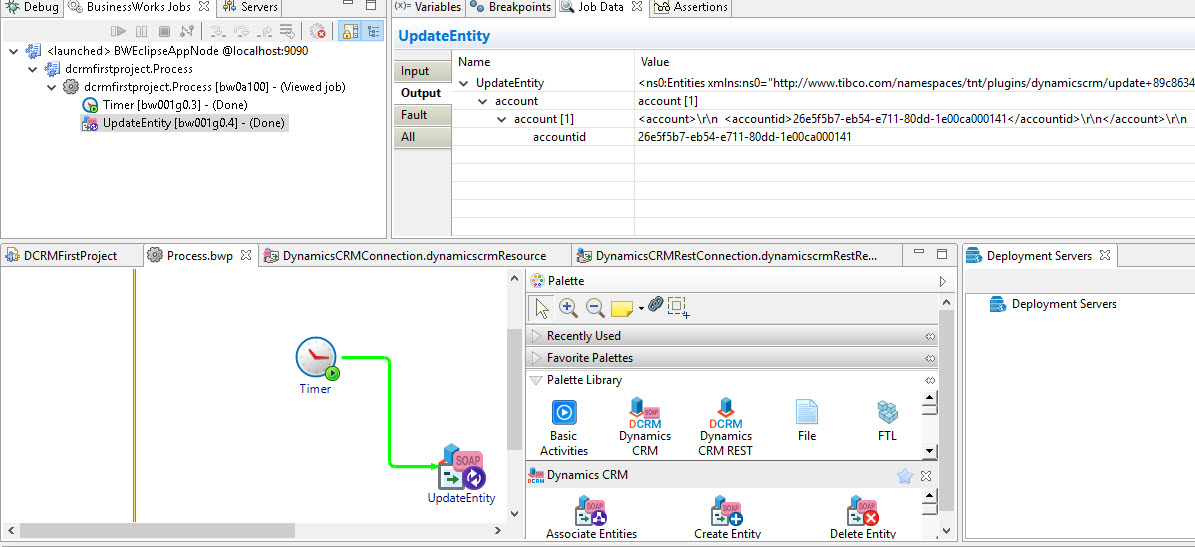The height and width of the screenshot is (547, 1195).
Task: Collapse the Viewed job process node
Action: (51, 87)
